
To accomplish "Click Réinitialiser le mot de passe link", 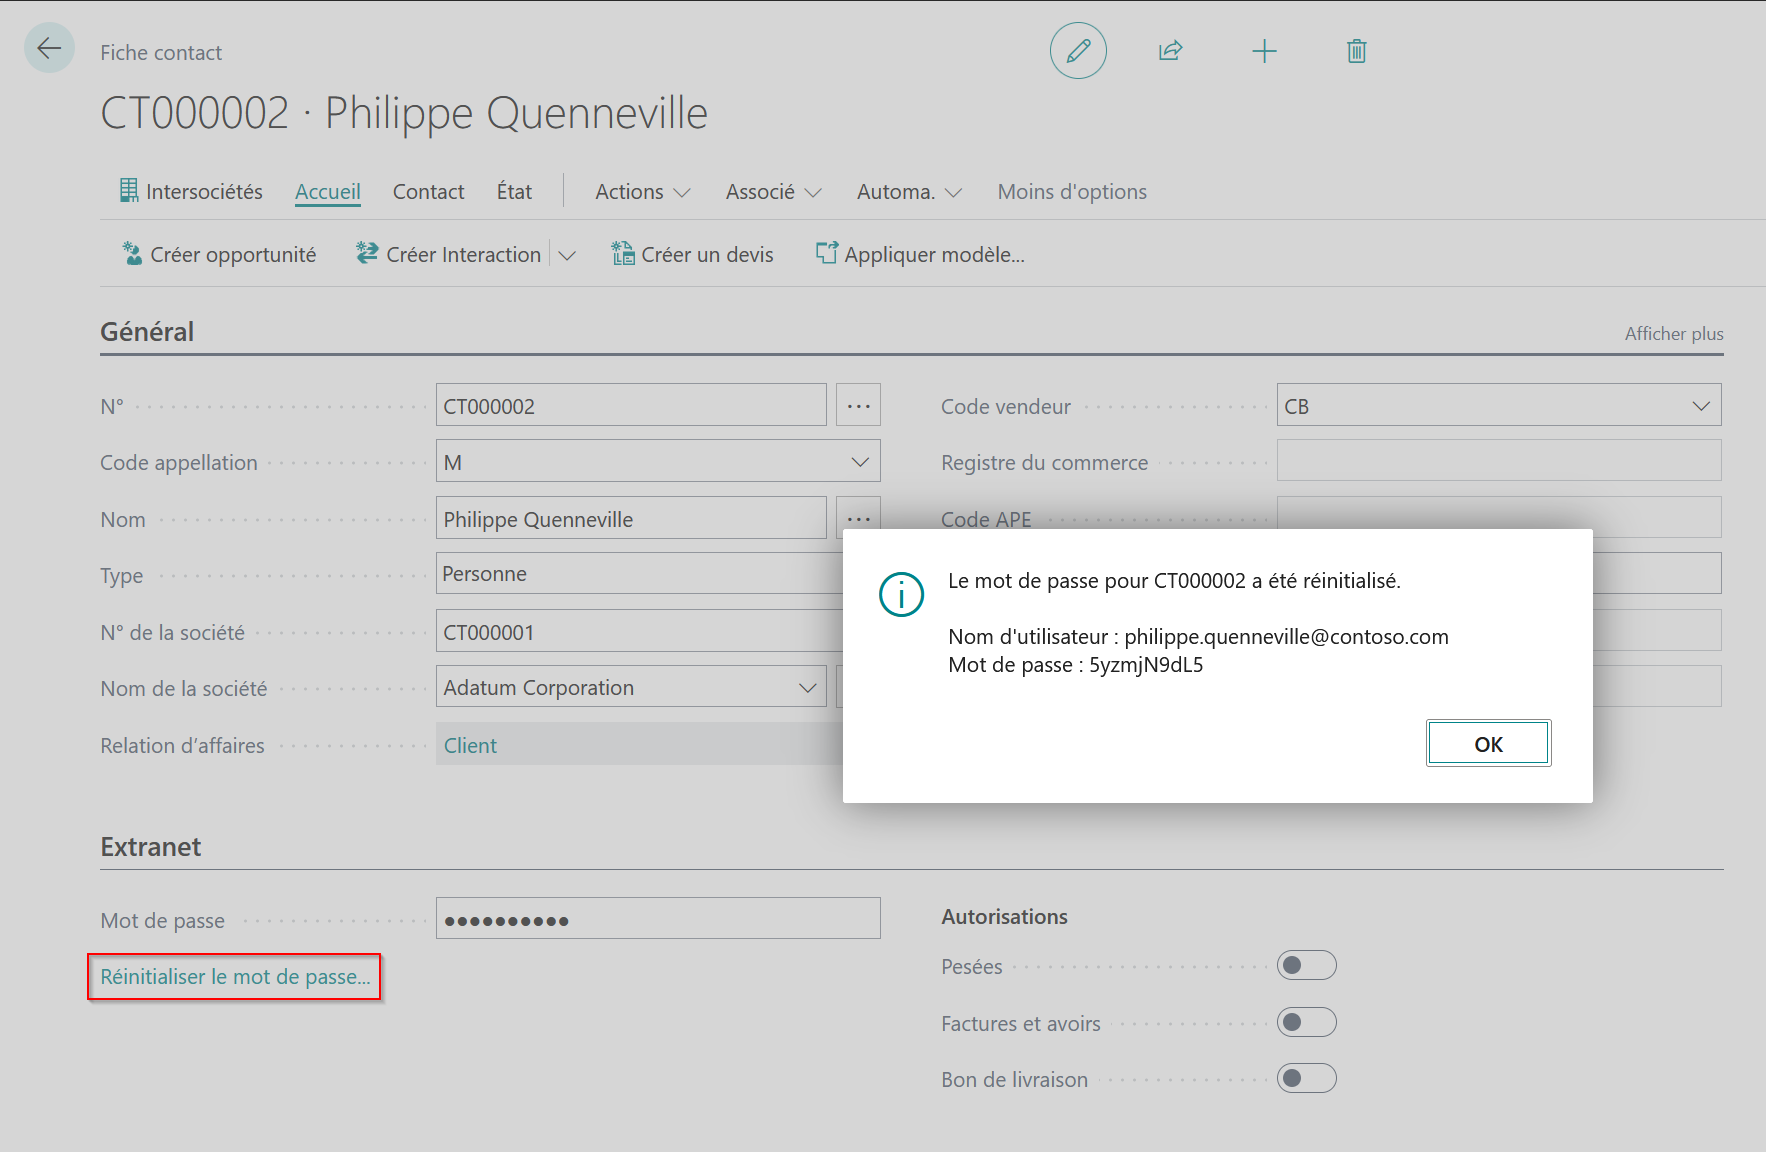I will tap(235, 977).
